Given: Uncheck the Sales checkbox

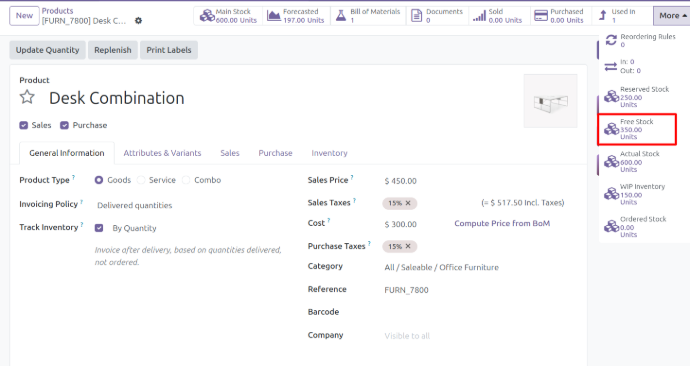Looking at the screenshot, I should [24, 125].
